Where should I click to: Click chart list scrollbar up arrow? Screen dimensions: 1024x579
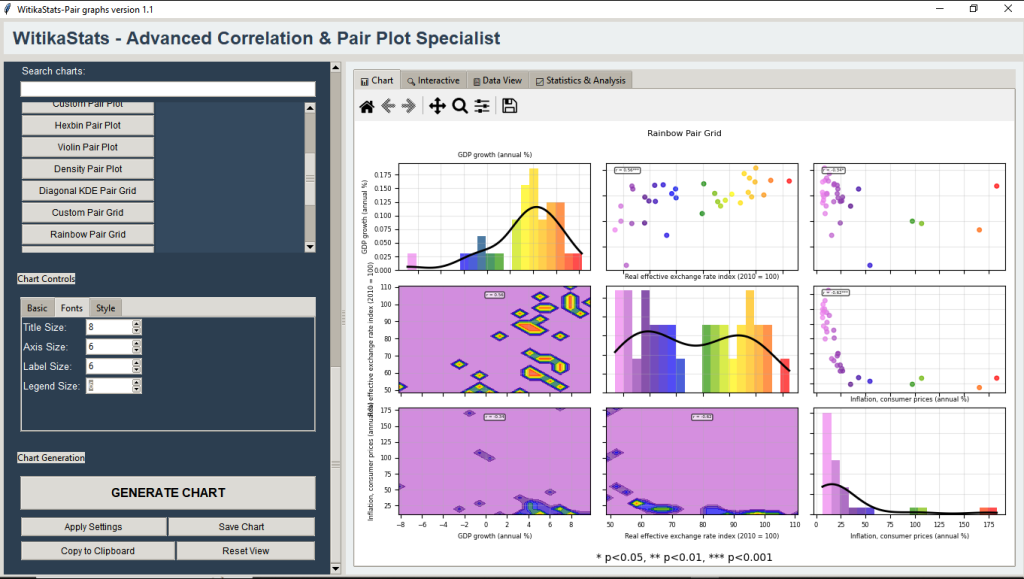coord(310,108)
